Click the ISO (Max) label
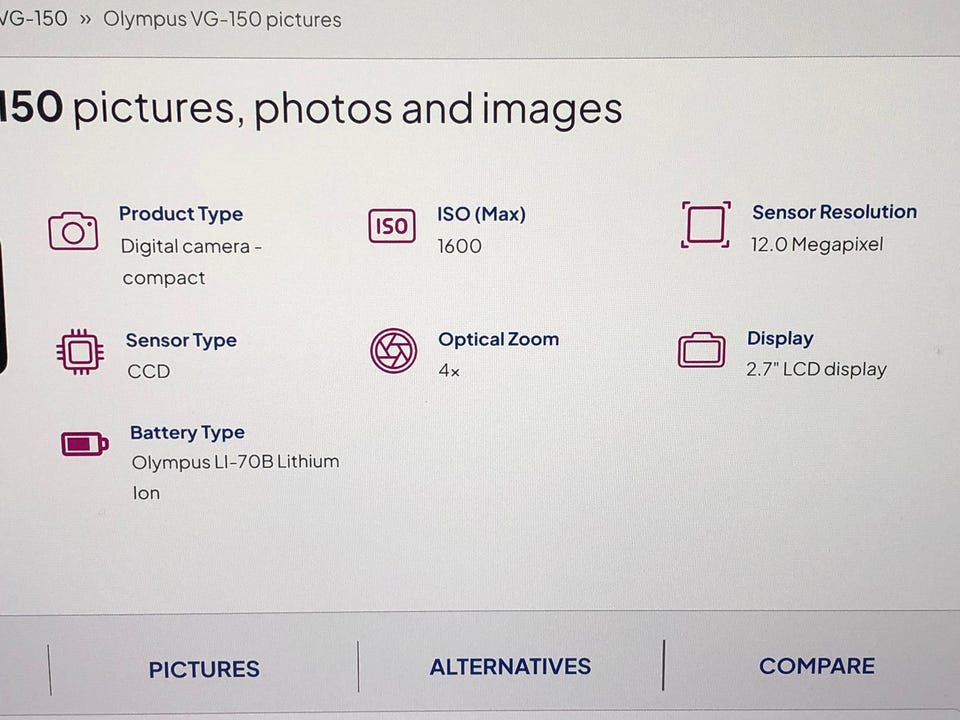The image size is (960, 720). click(x=481, y=214)
